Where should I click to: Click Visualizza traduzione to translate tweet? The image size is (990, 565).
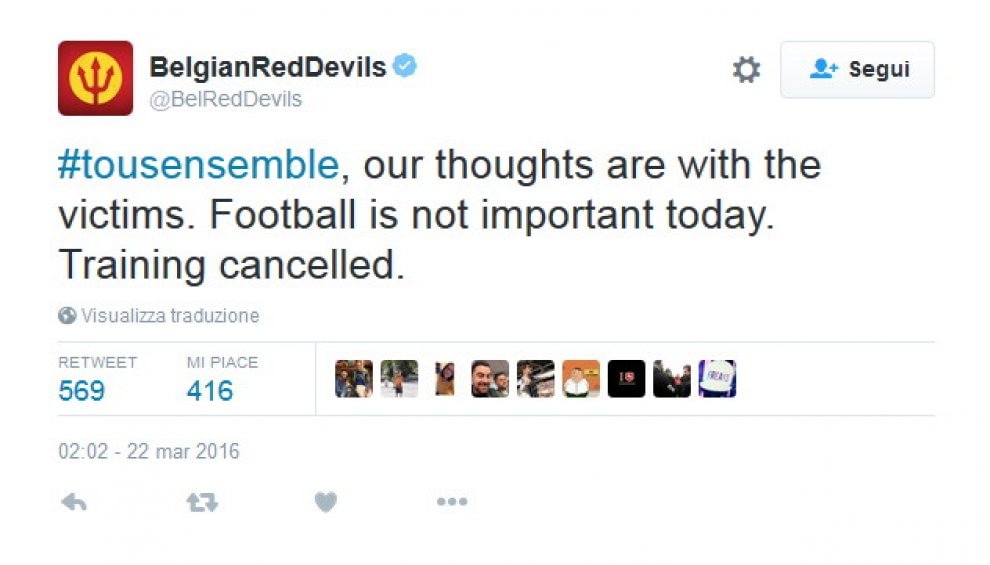click(170, 316)
